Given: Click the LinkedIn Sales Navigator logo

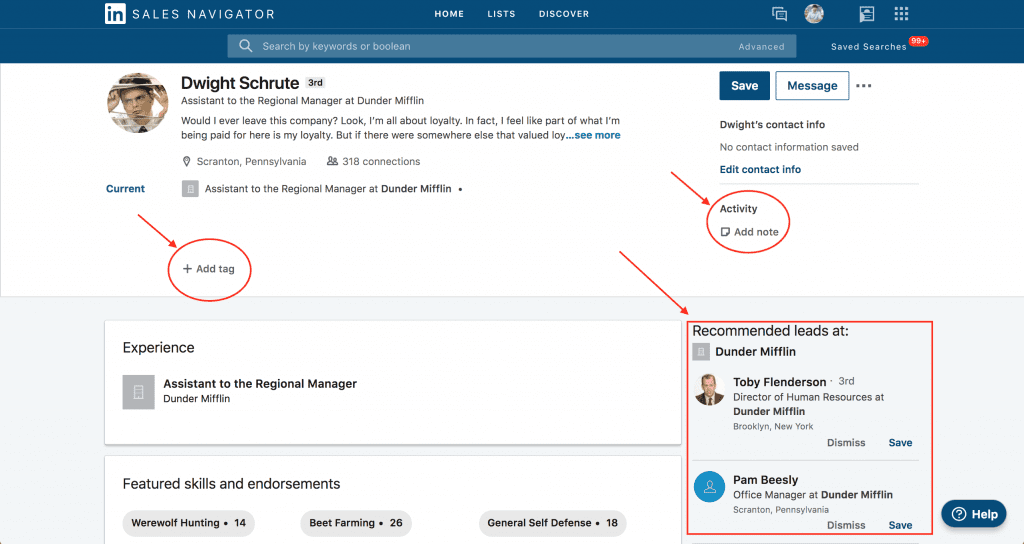Looking at the screenshot, I should click(x=189, y=14).
